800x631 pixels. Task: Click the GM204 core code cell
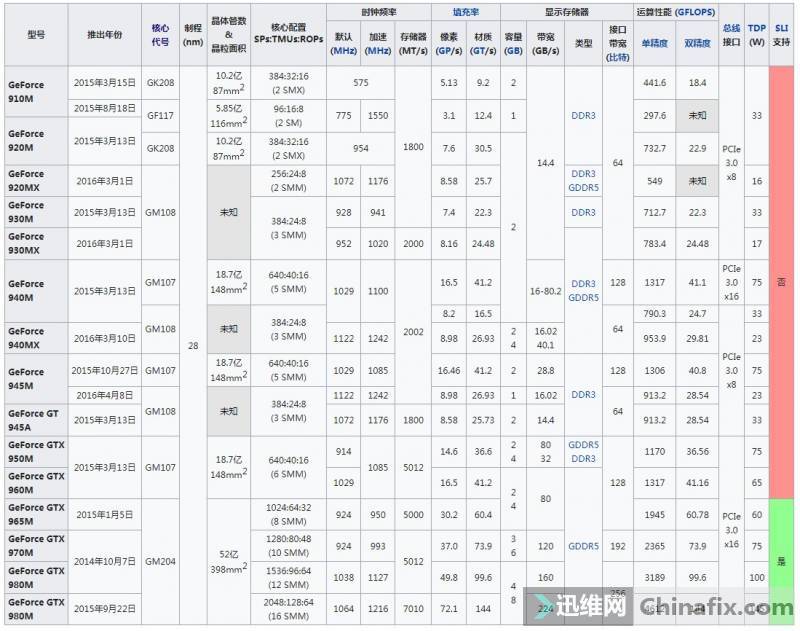coord(160,561)
